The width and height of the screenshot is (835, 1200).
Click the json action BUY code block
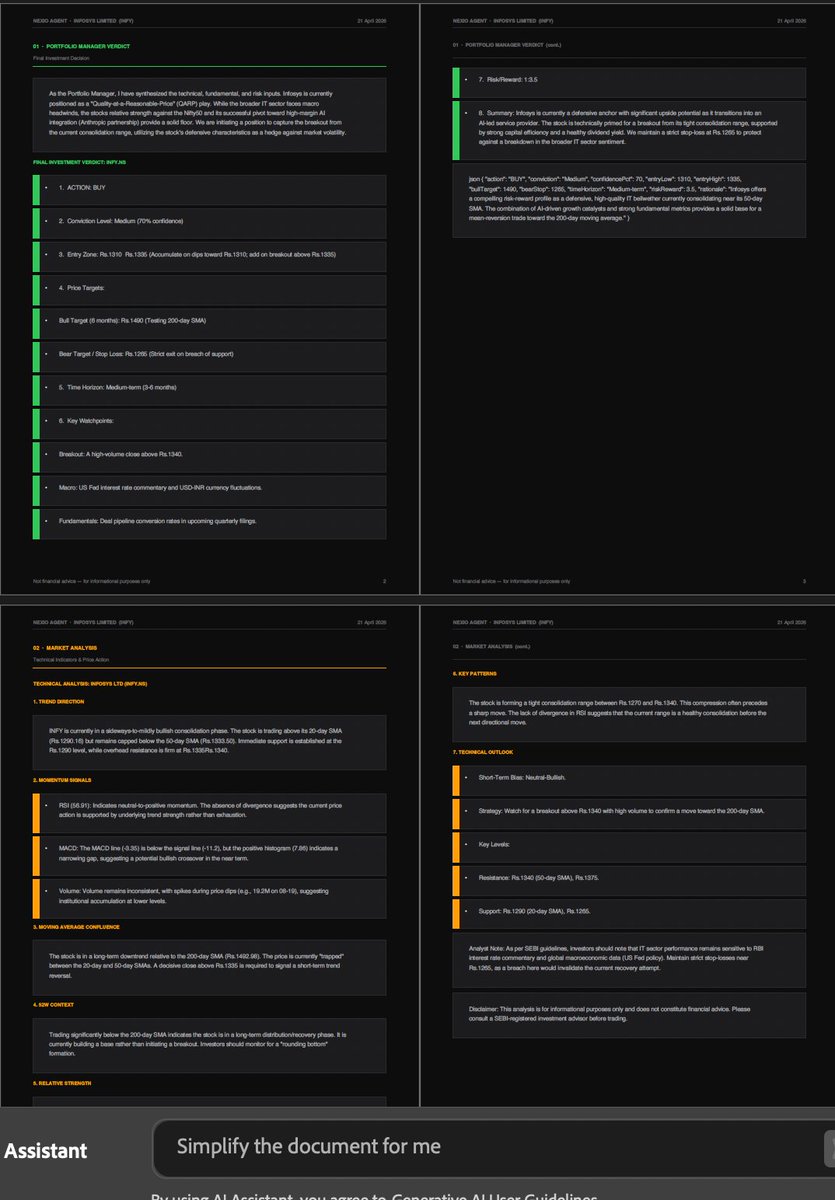[629, 201]
